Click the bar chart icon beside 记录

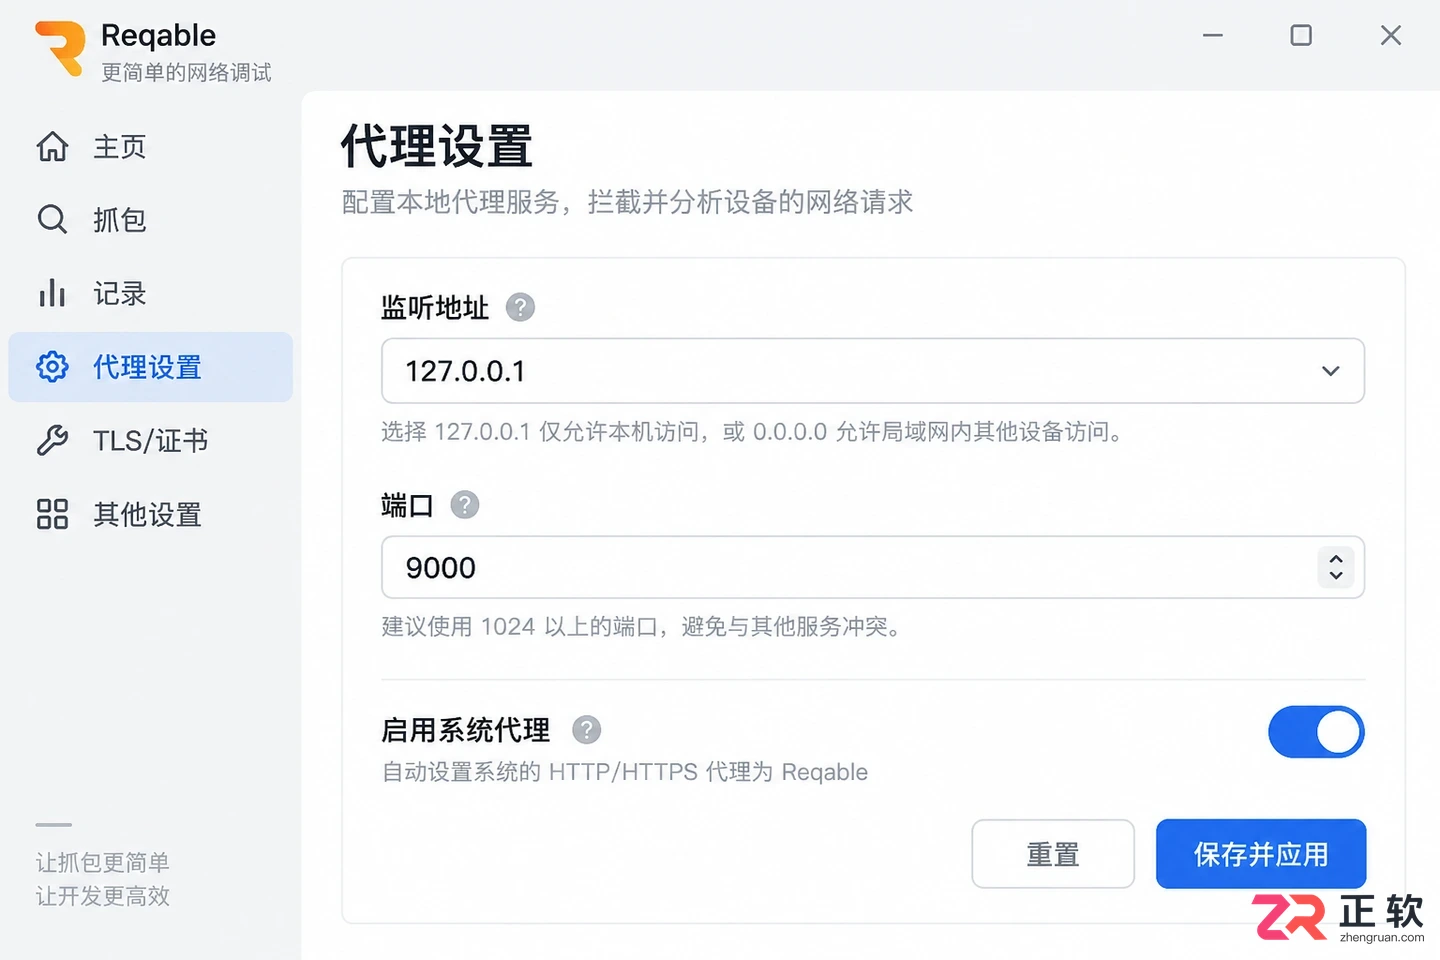[x=52, y=293]
